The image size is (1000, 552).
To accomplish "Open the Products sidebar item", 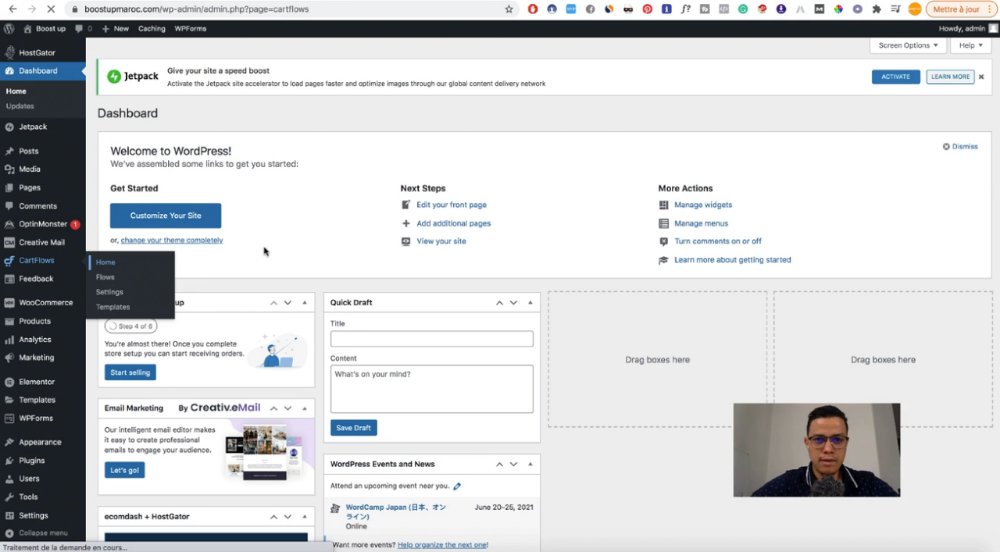I will [x=34, y=321].
